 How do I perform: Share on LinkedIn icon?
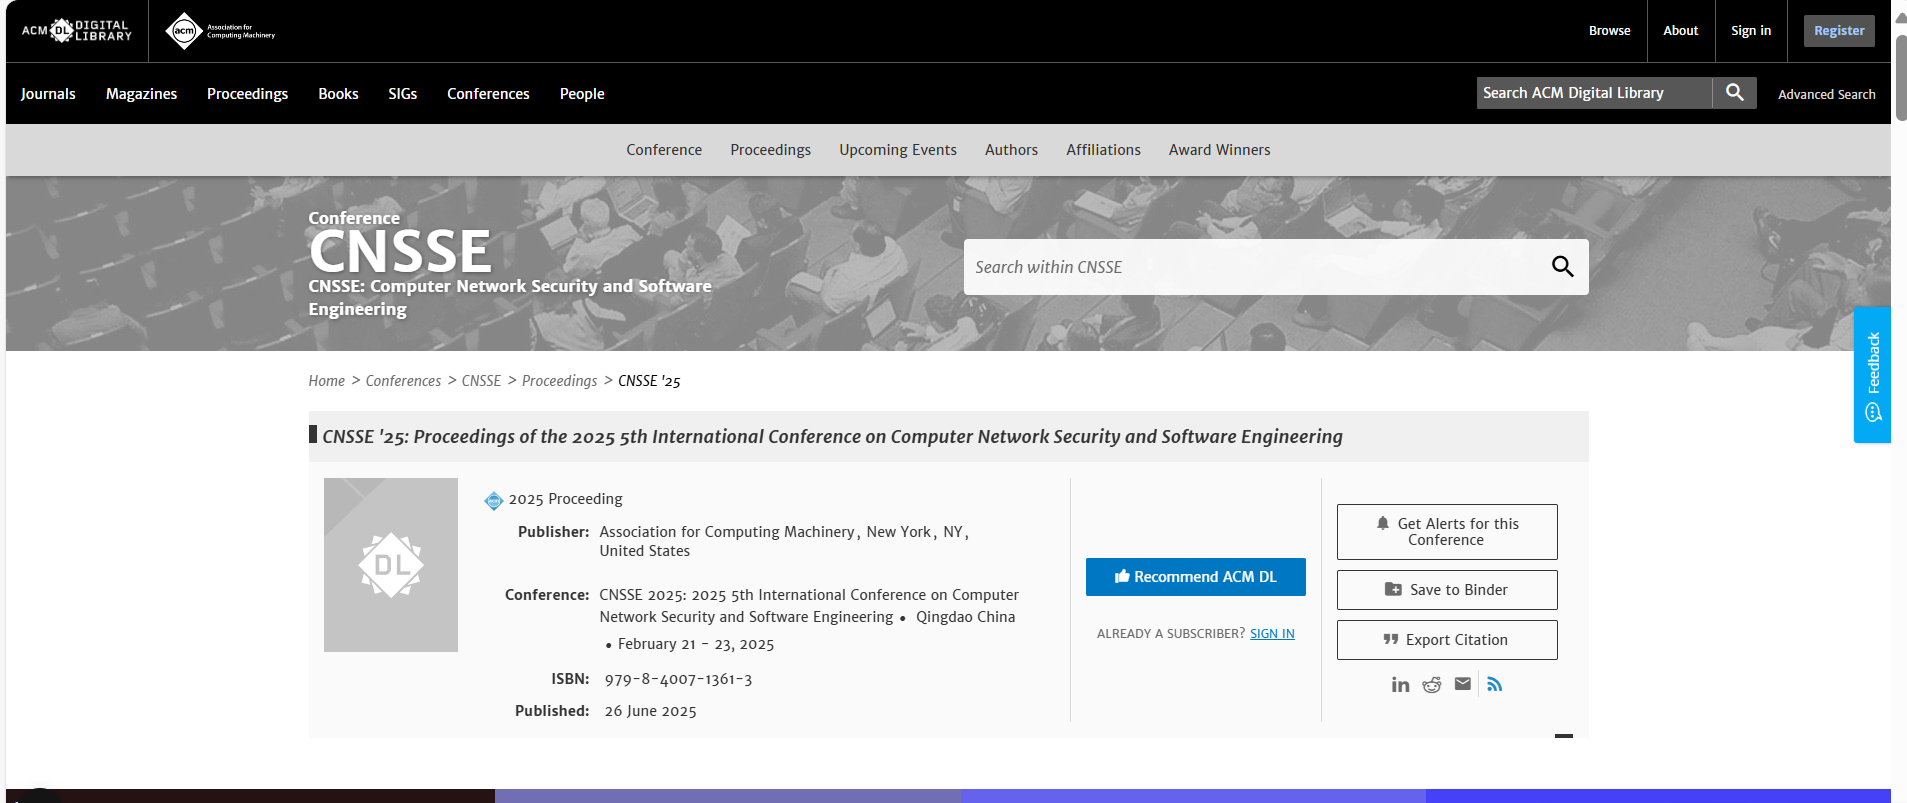point(1400,684)
